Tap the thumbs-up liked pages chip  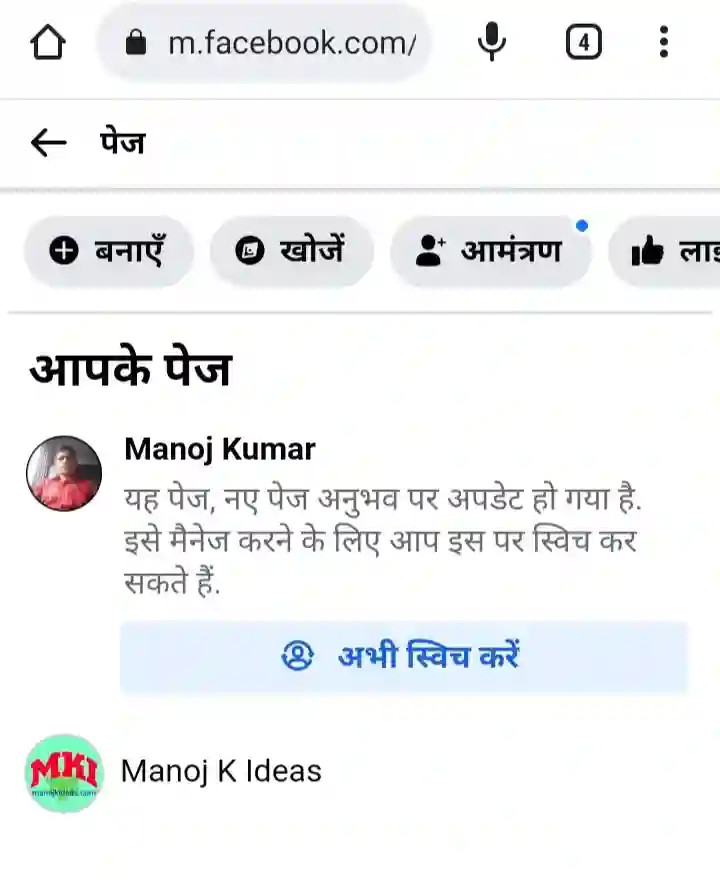tap(665, 251)
